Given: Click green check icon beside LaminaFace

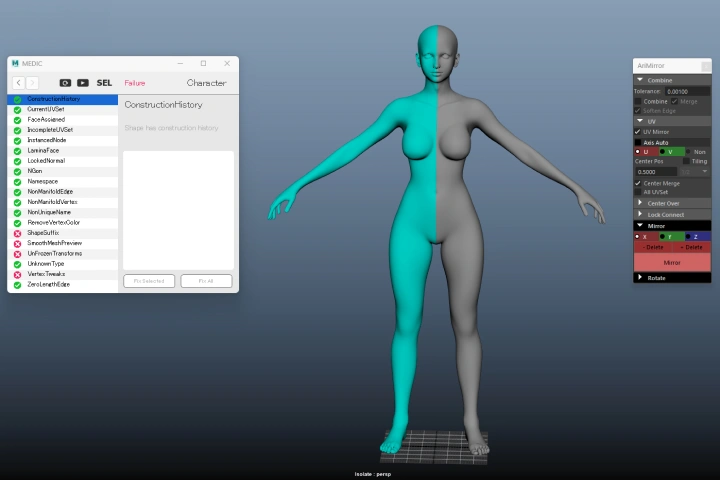Looking at the screenshot, I should 17,151.
